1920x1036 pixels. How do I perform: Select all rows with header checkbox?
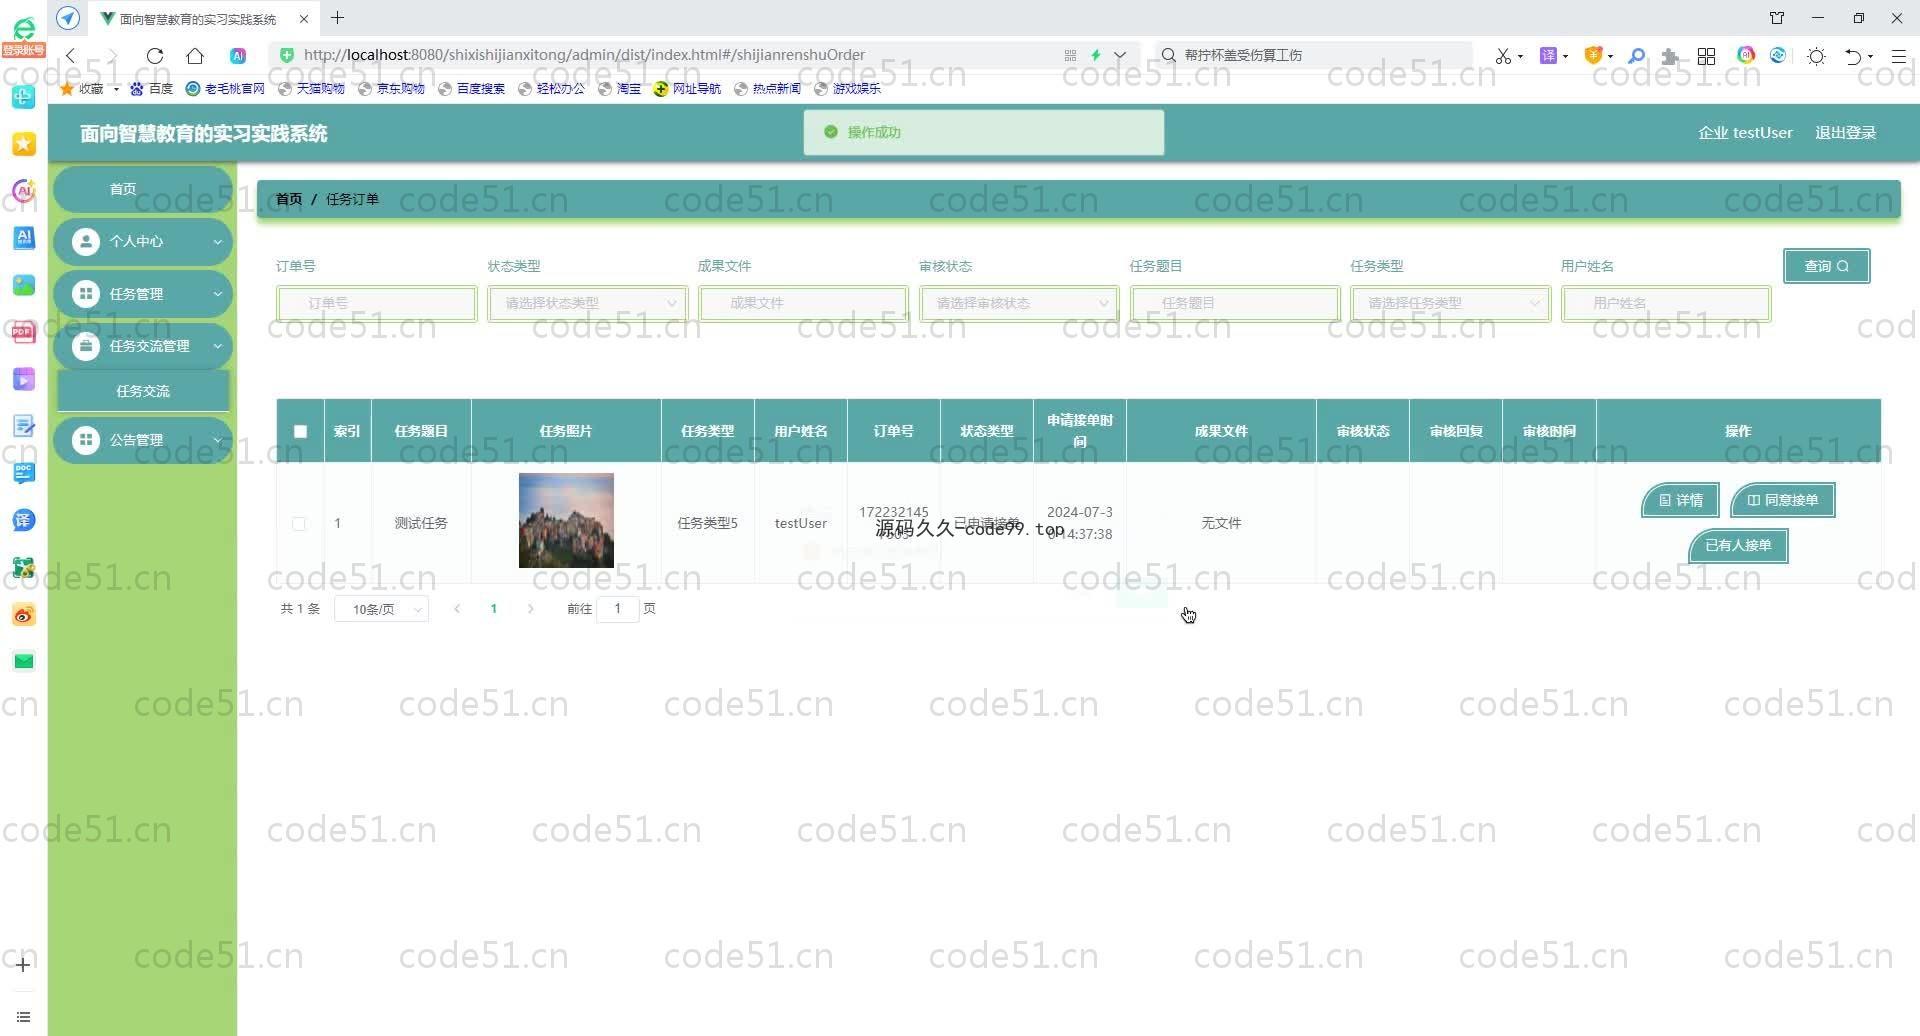coord(300,431)
